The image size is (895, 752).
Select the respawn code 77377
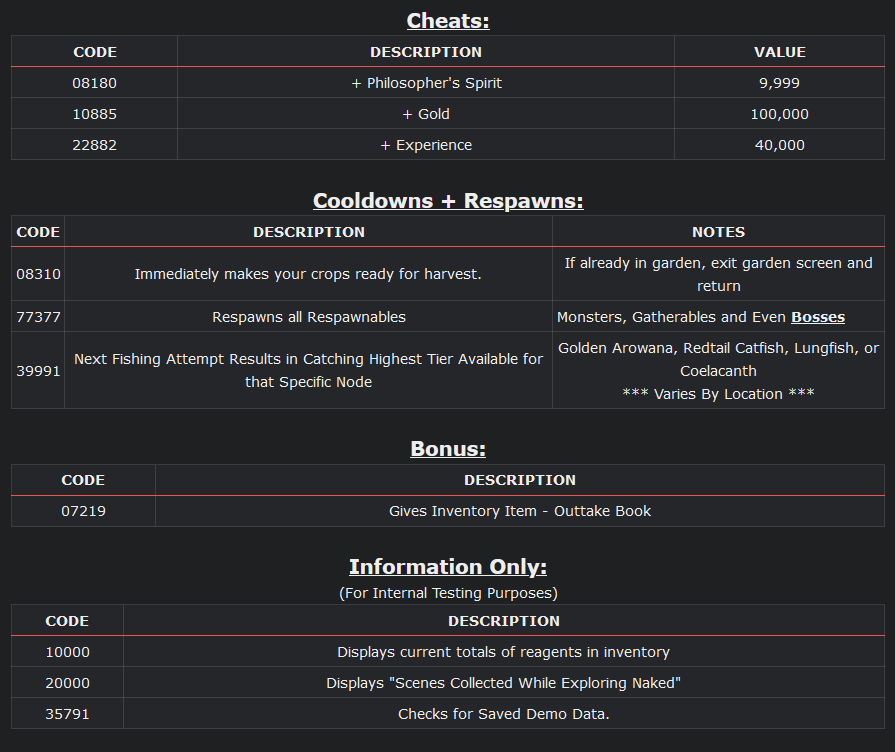click(38, 317)
